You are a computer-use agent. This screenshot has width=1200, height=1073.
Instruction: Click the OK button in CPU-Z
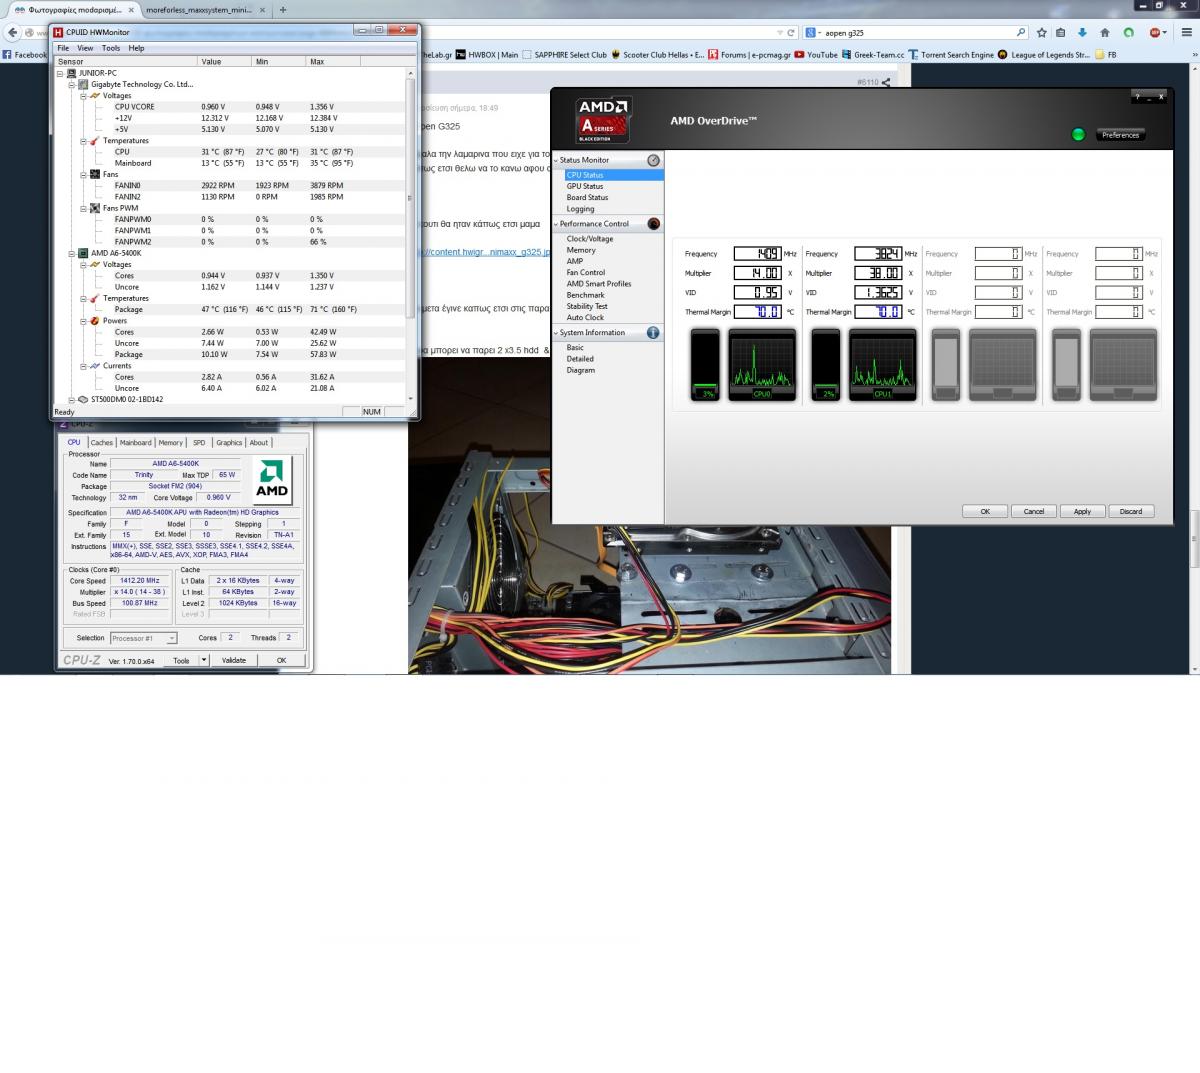(281, 660)
